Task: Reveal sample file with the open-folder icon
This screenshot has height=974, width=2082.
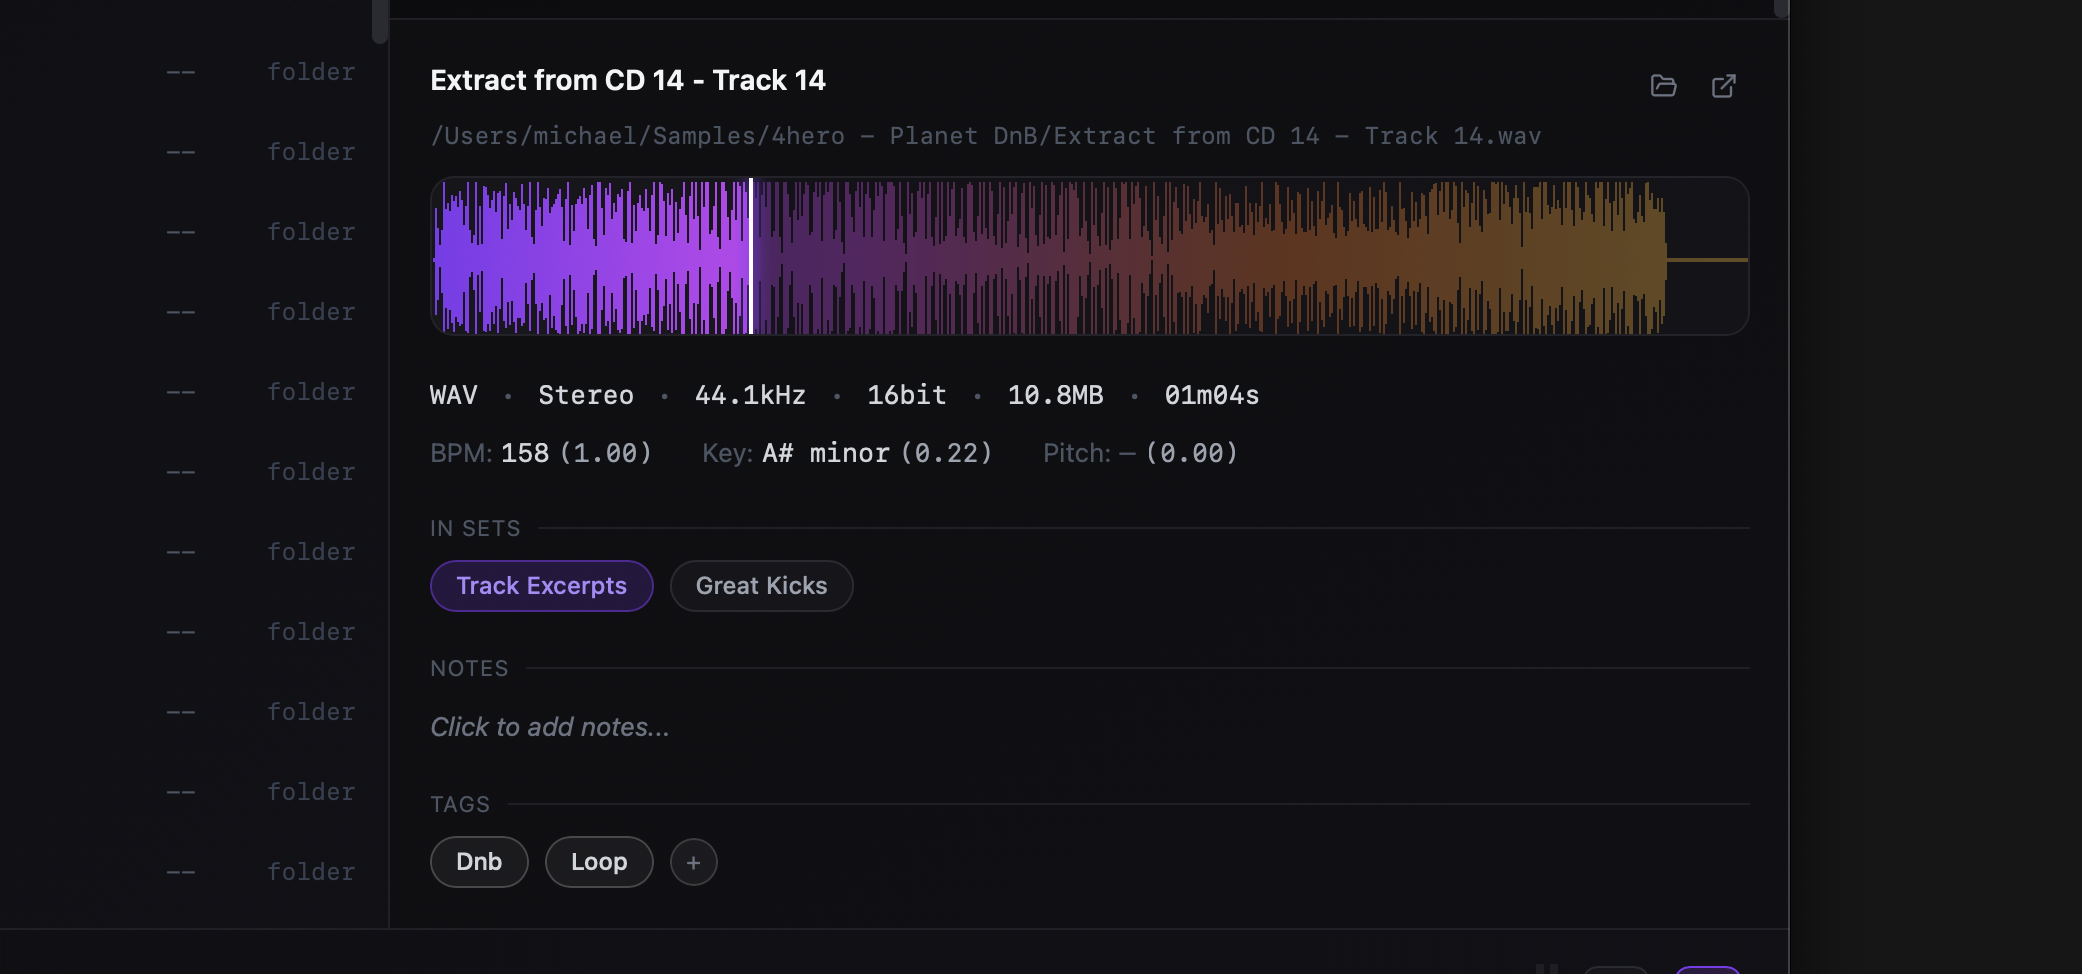Action: coord(1663,86)
